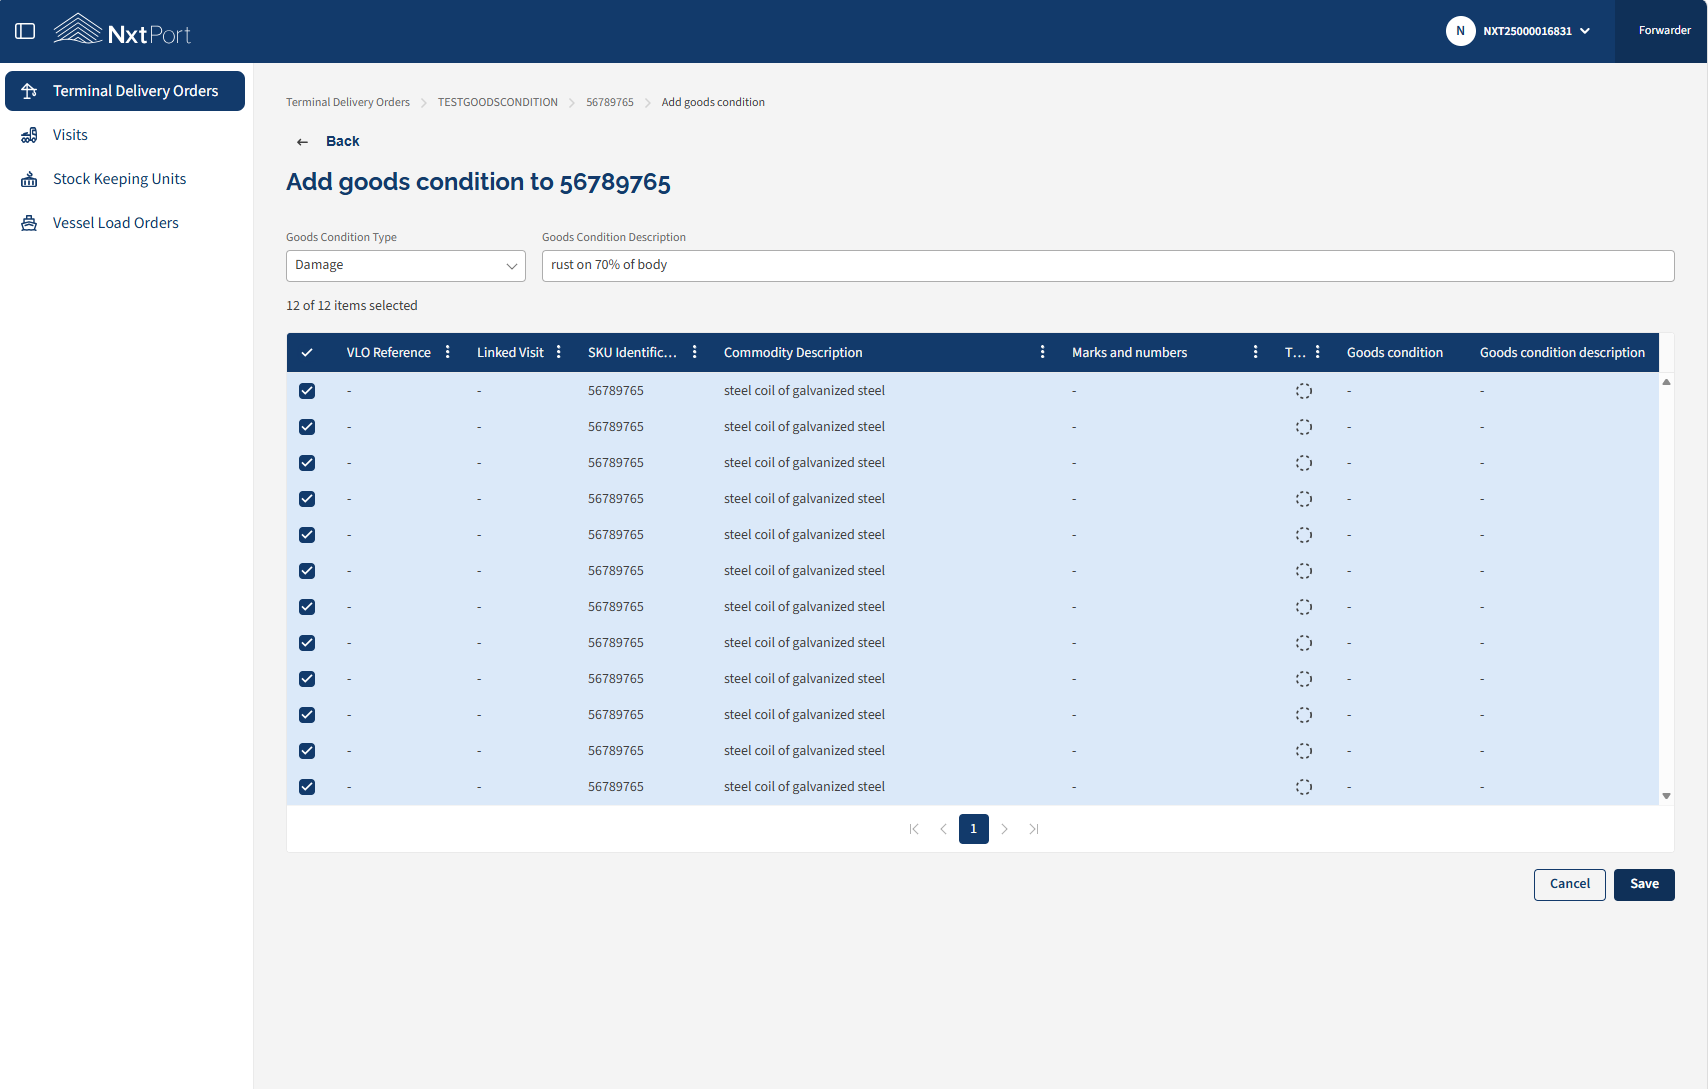Click the Save button
1708x1089 pixels.
tap(1644, 885)
